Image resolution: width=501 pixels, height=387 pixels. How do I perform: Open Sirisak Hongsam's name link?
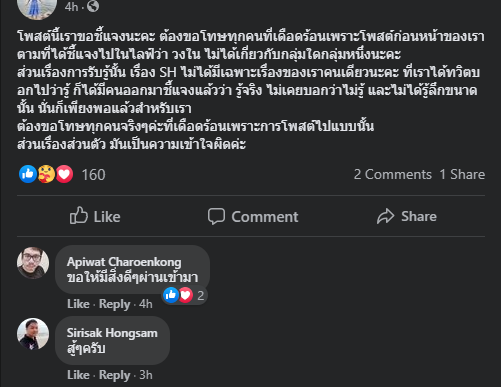coord(112,333)
